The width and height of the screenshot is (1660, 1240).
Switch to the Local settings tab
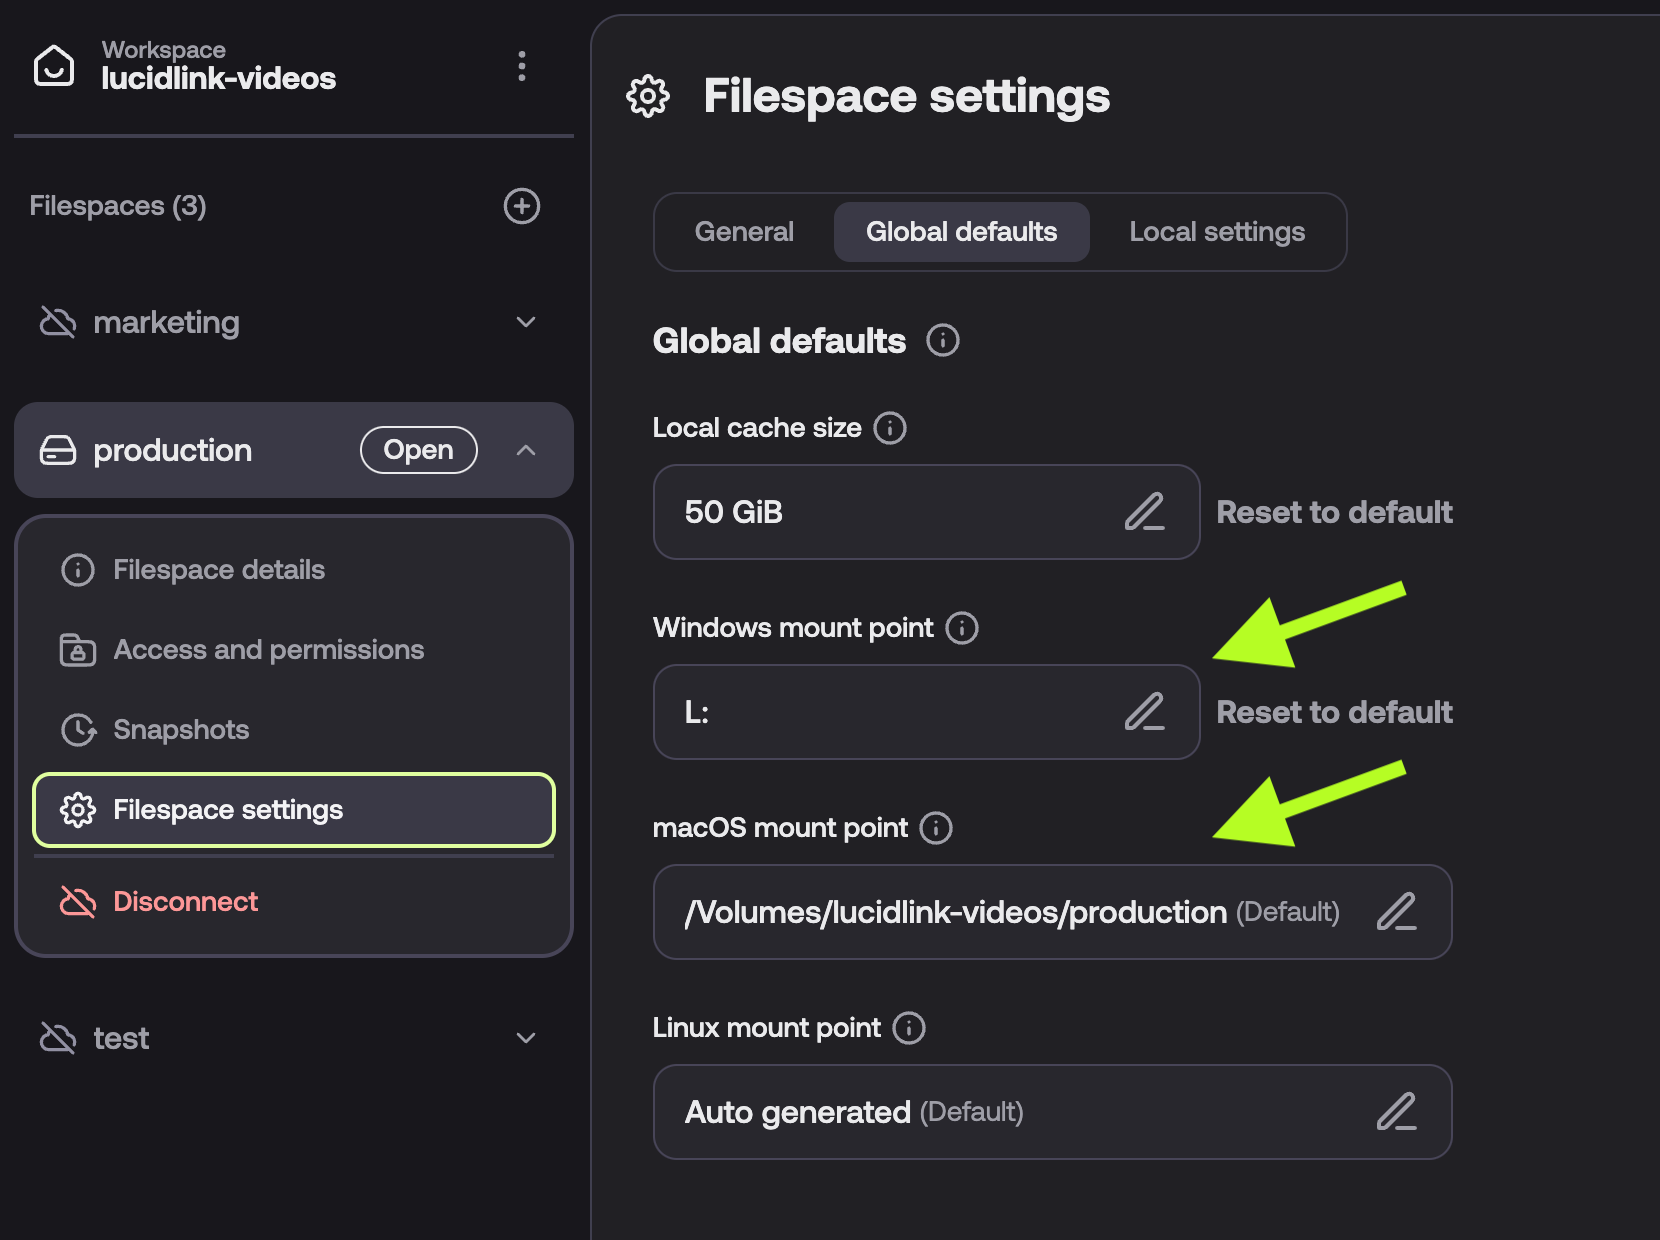click(x=1217, y=232)
